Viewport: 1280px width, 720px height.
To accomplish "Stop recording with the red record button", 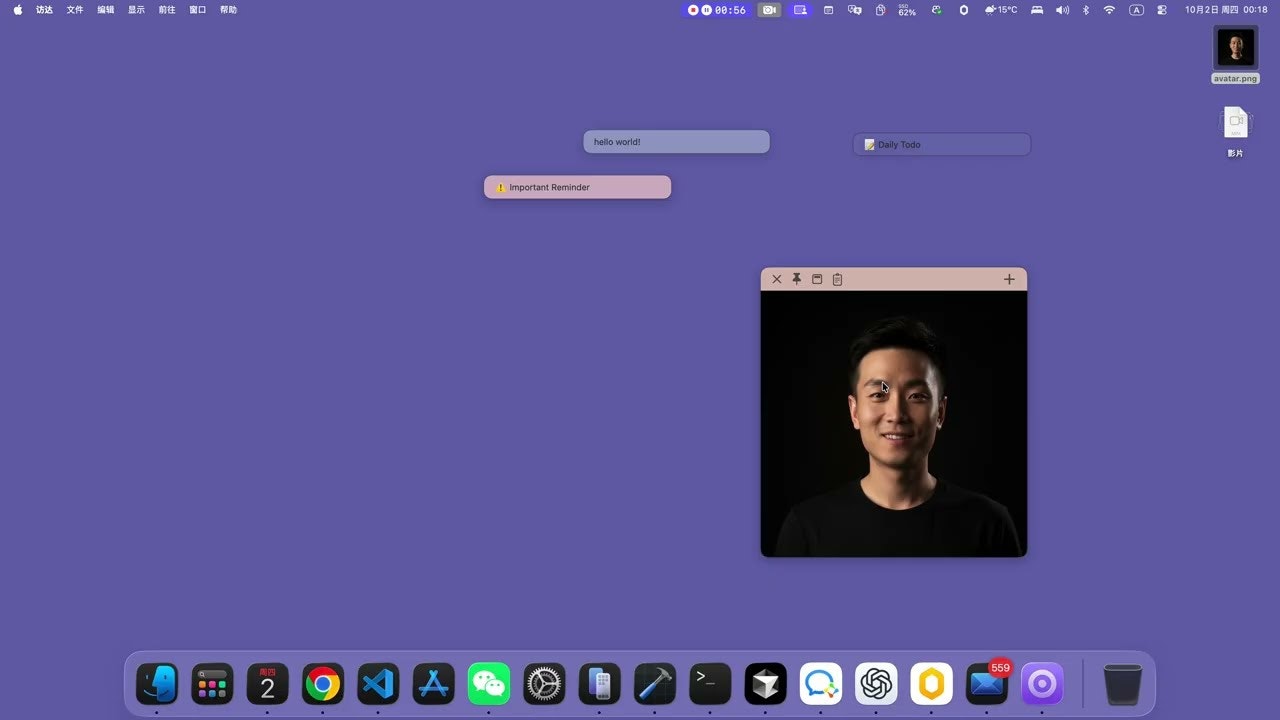I will point(692,10).
